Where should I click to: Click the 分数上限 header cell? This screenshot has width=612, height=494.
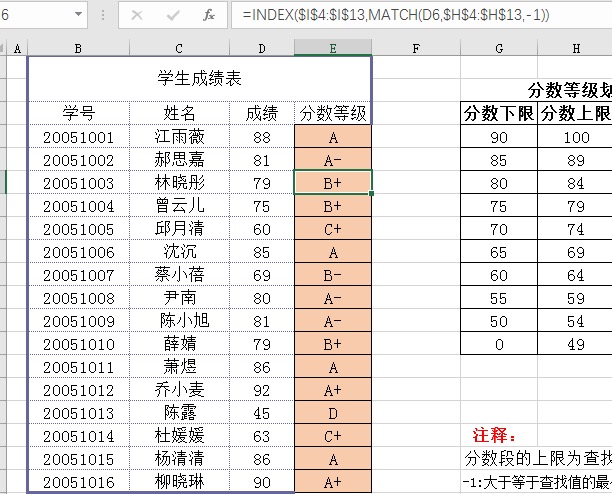575,114
